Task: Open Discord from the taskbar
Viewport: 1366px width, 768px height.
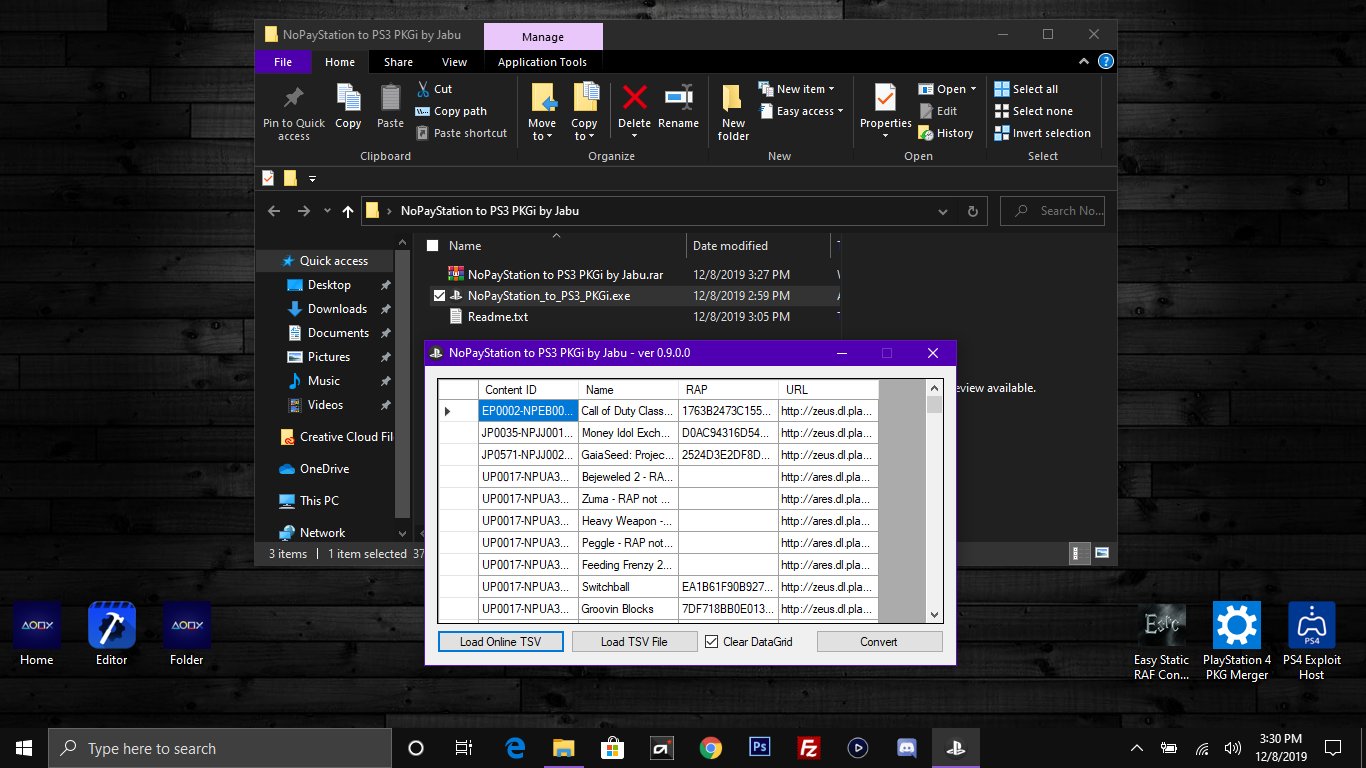Action: pos(905,747)
